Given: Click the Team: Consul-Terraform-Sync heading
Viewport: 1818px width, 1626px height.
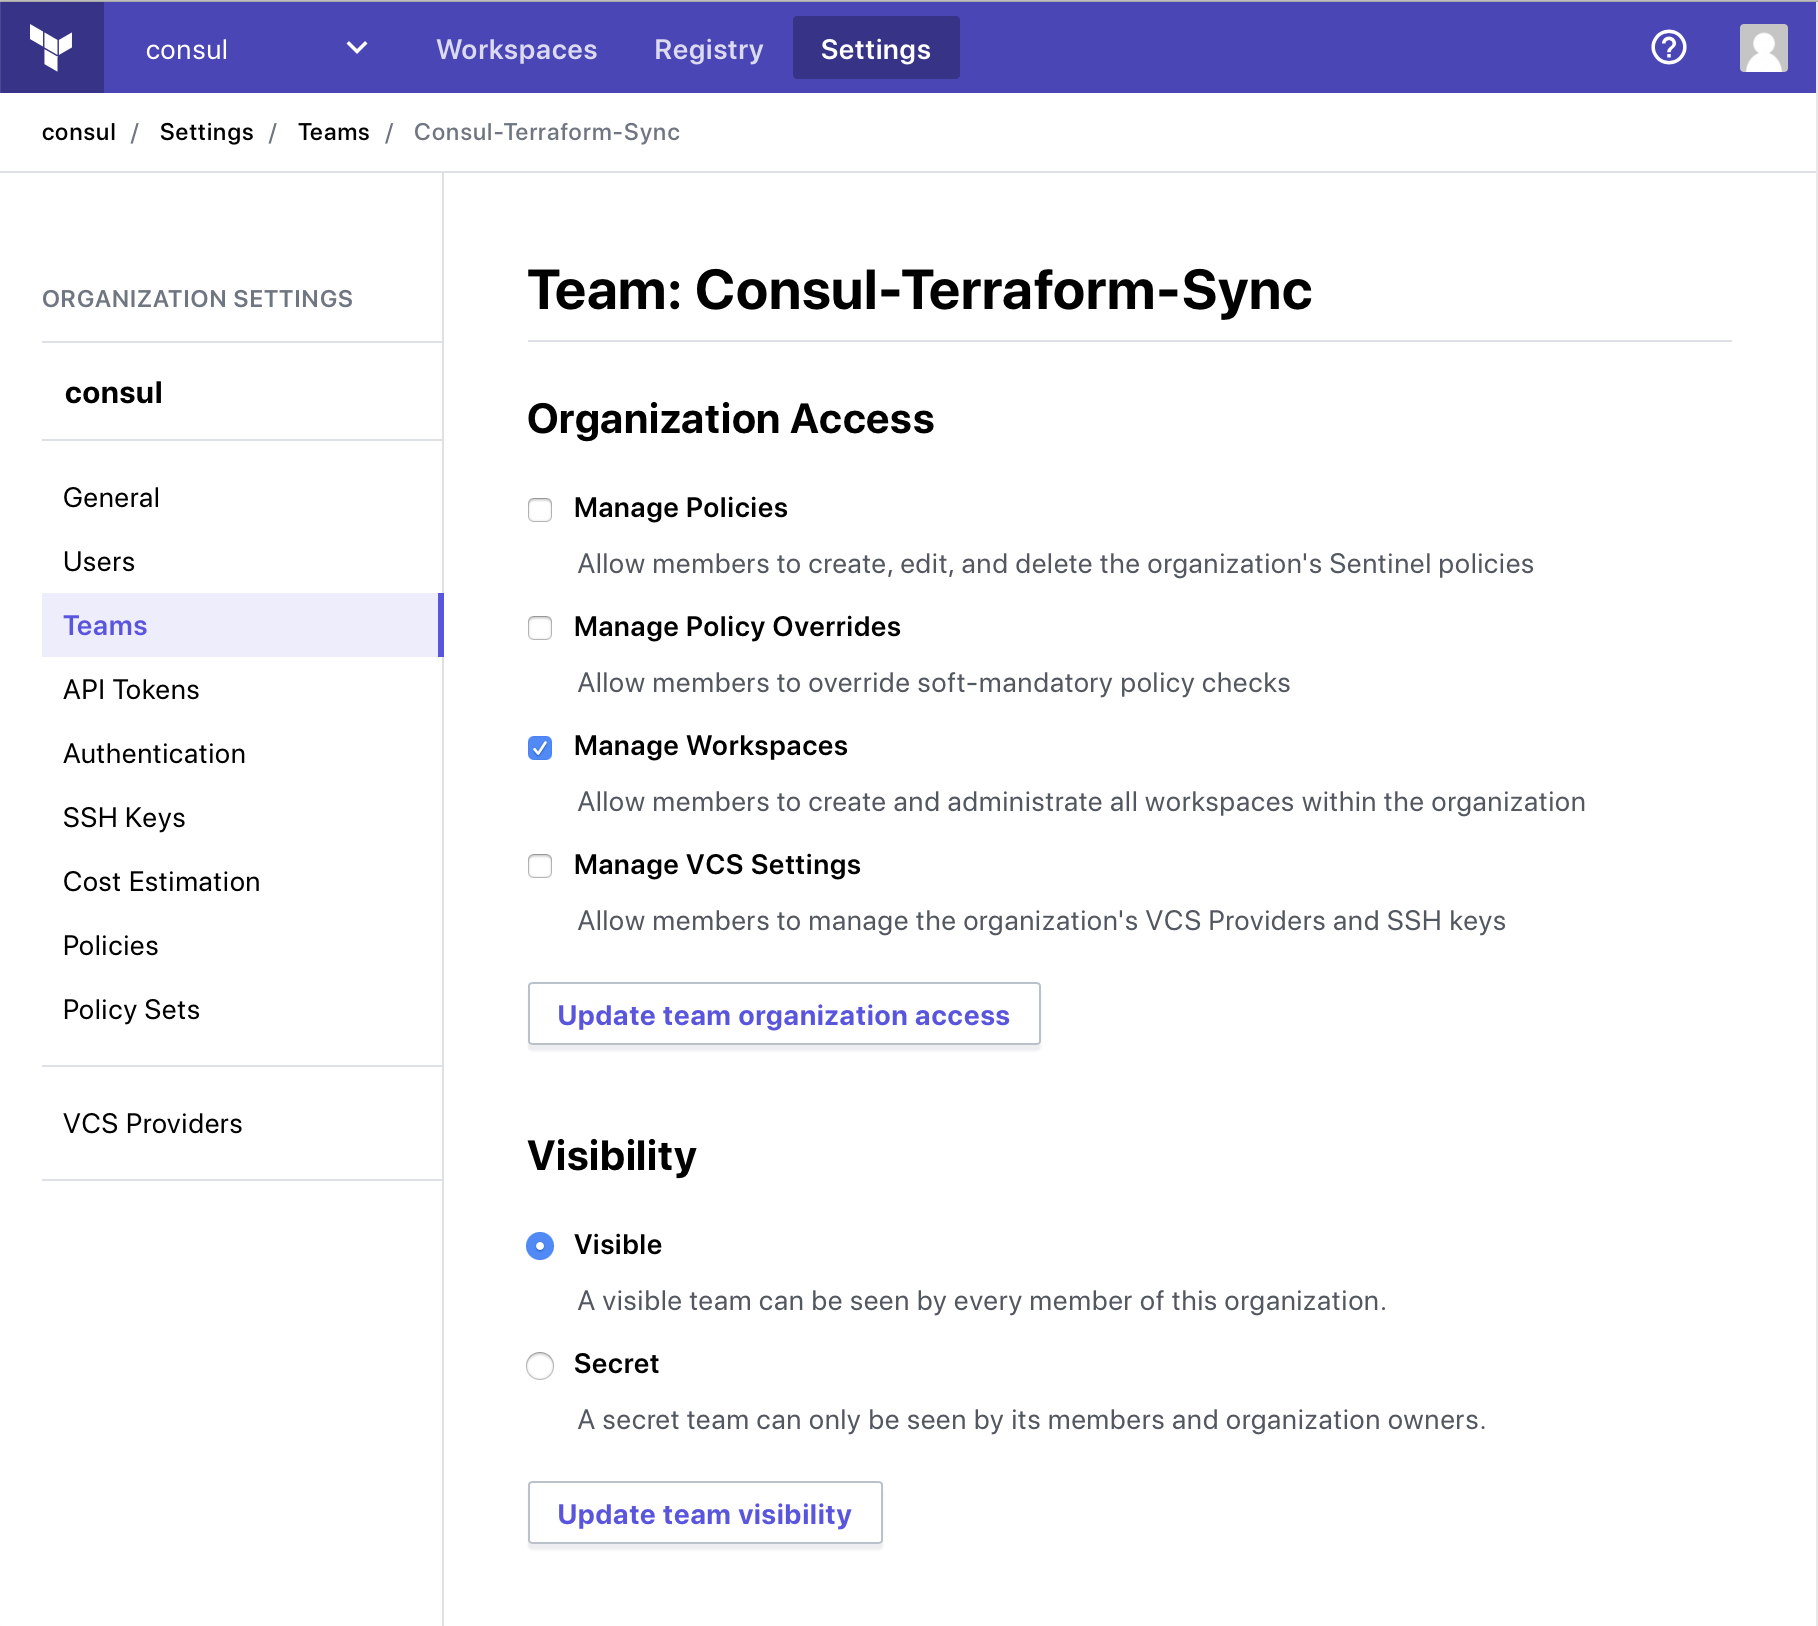Looking at the screenshot, I should click(x=919, y=290).
